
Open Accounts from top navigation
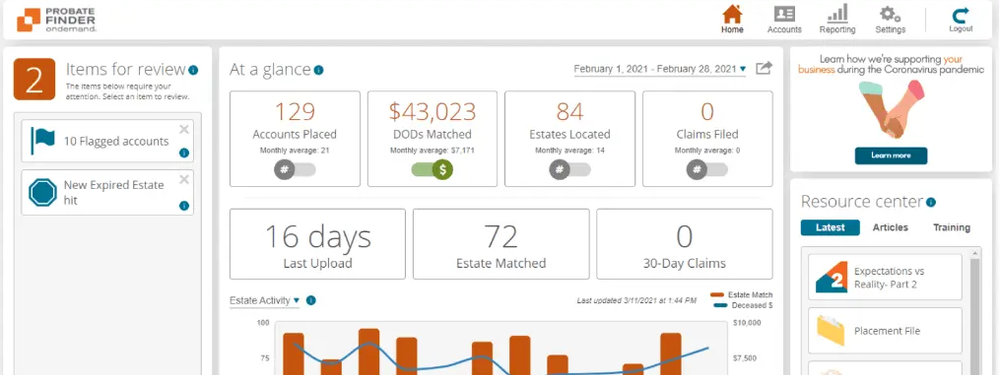pos(784,20)
